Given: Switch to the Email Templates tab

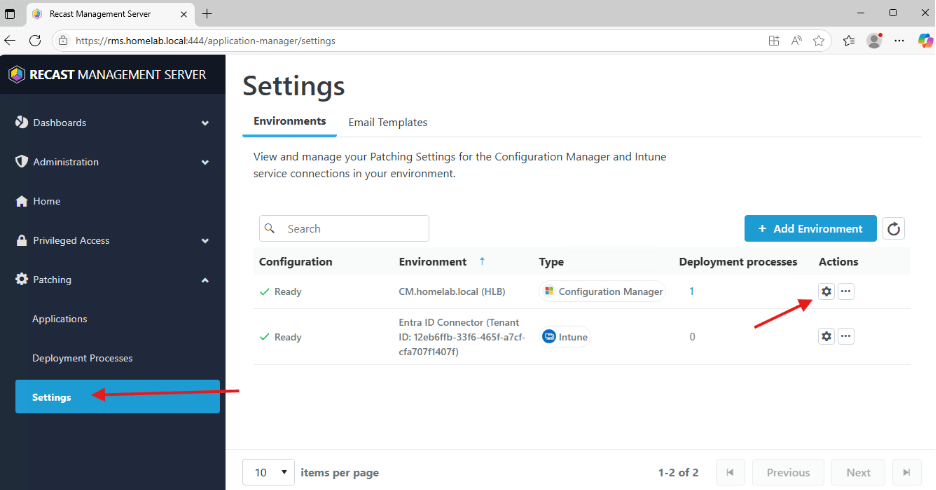Looking at the screenshot, I should pyautogui.click(x=388, y=122).
